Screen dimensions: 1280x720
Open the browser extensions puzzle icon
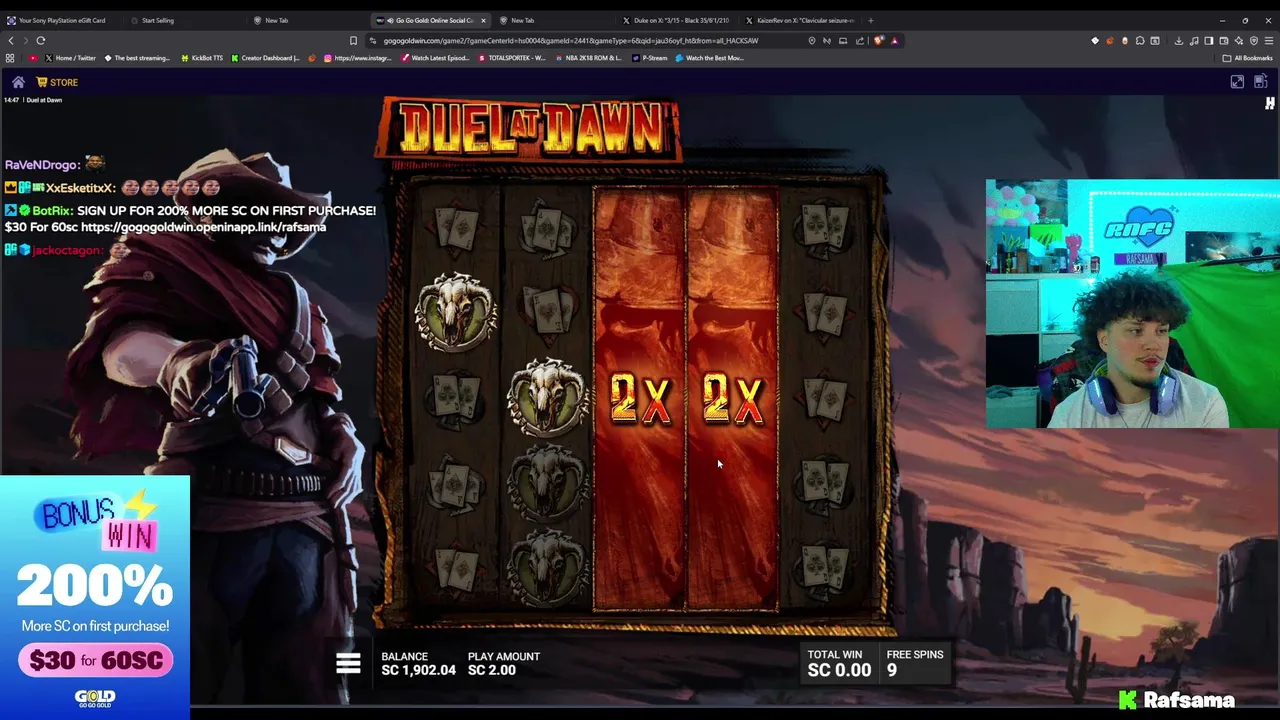click(1140, 41)
